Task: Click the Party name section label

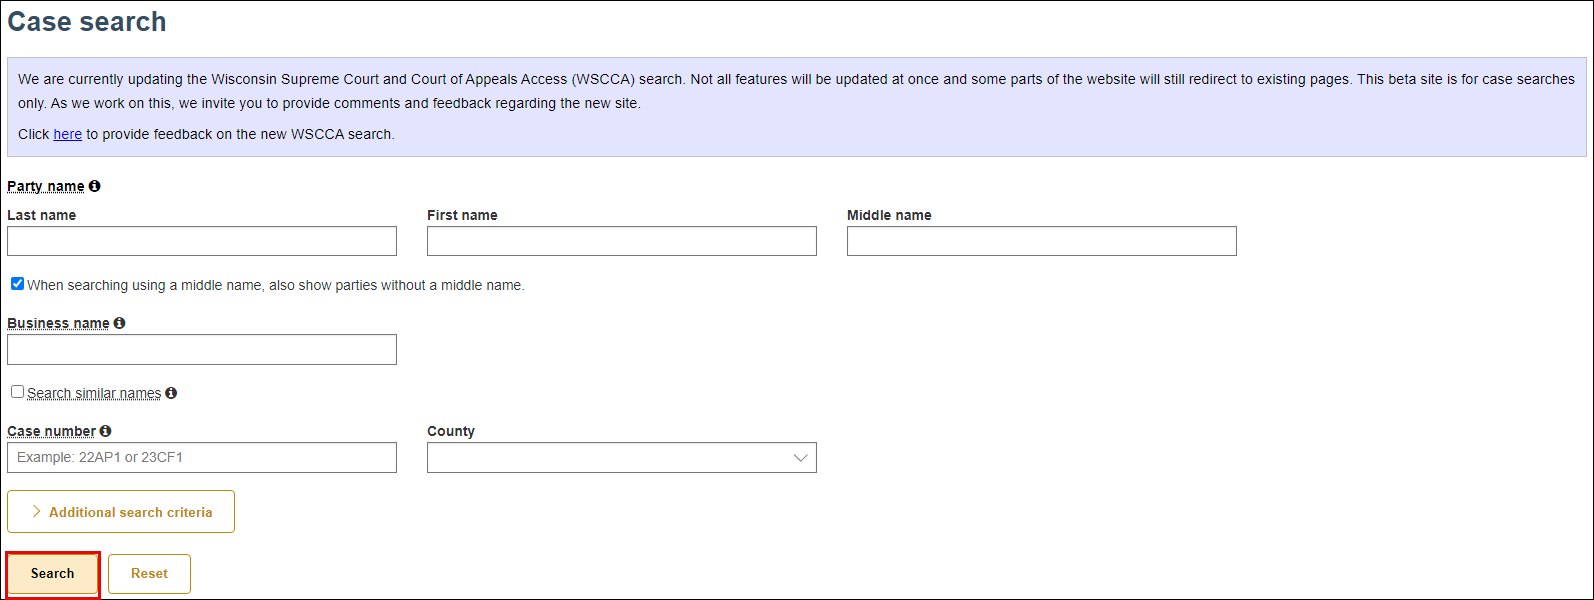Action: coord(45,186)
